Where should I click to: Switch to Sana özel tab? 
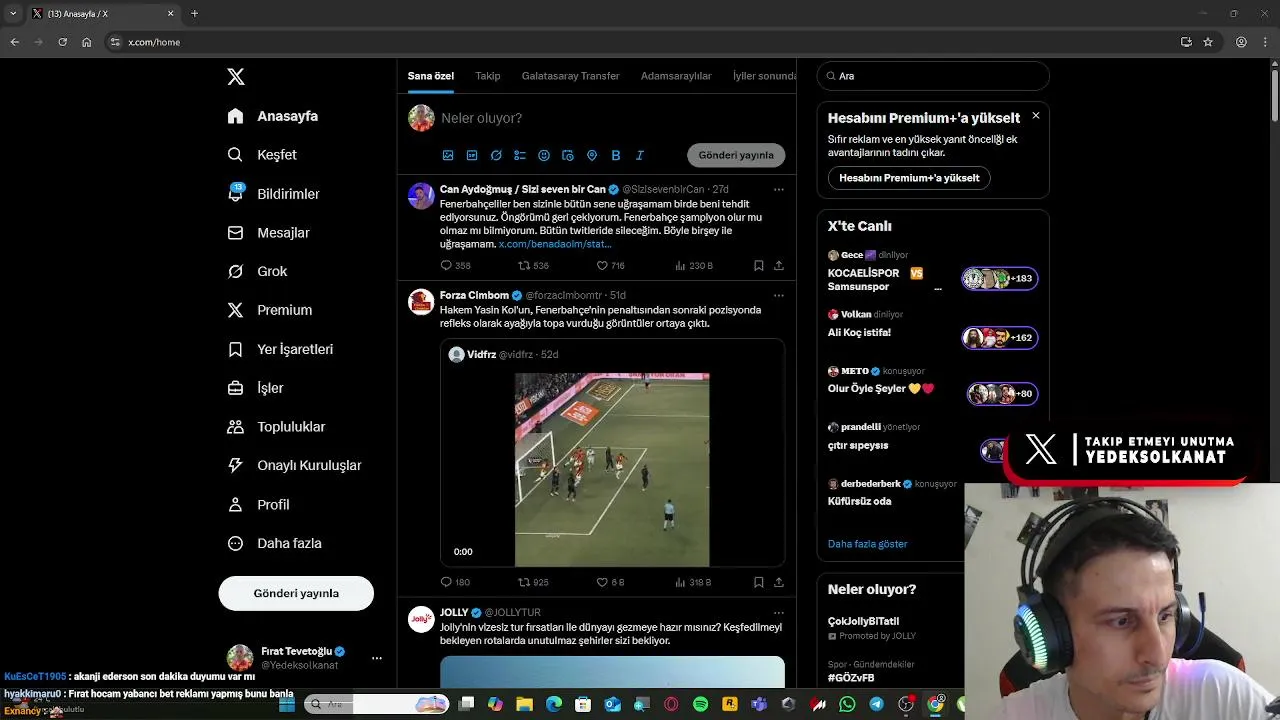tap(431, 76)
